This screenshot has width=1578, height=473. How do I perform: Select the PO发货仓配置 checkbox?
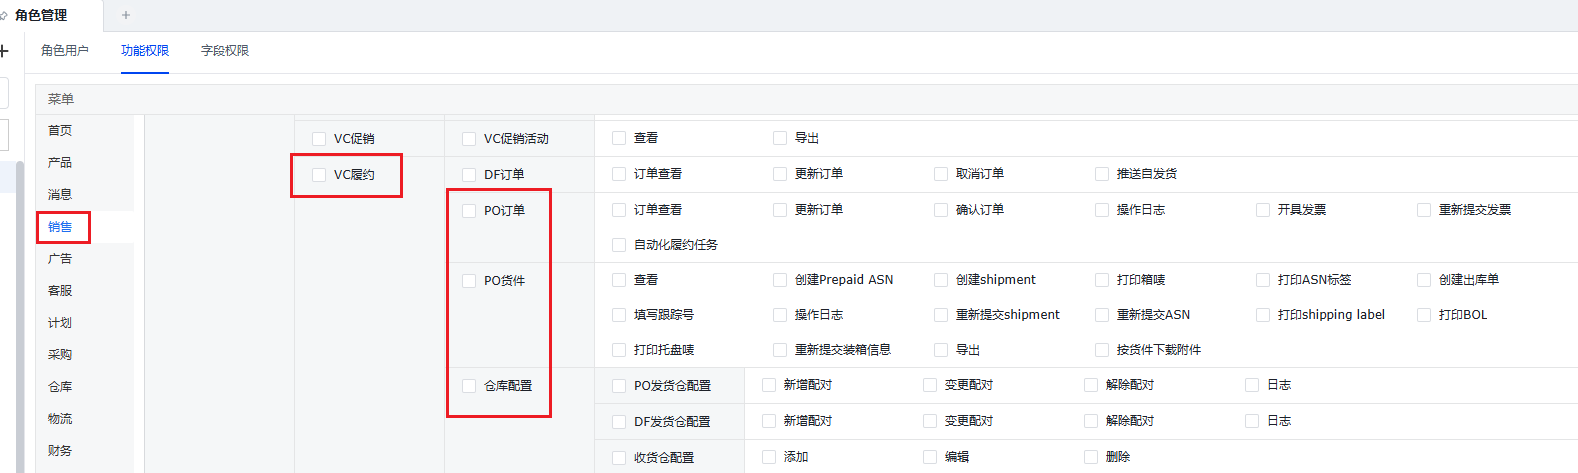click(x=619, y=386)
